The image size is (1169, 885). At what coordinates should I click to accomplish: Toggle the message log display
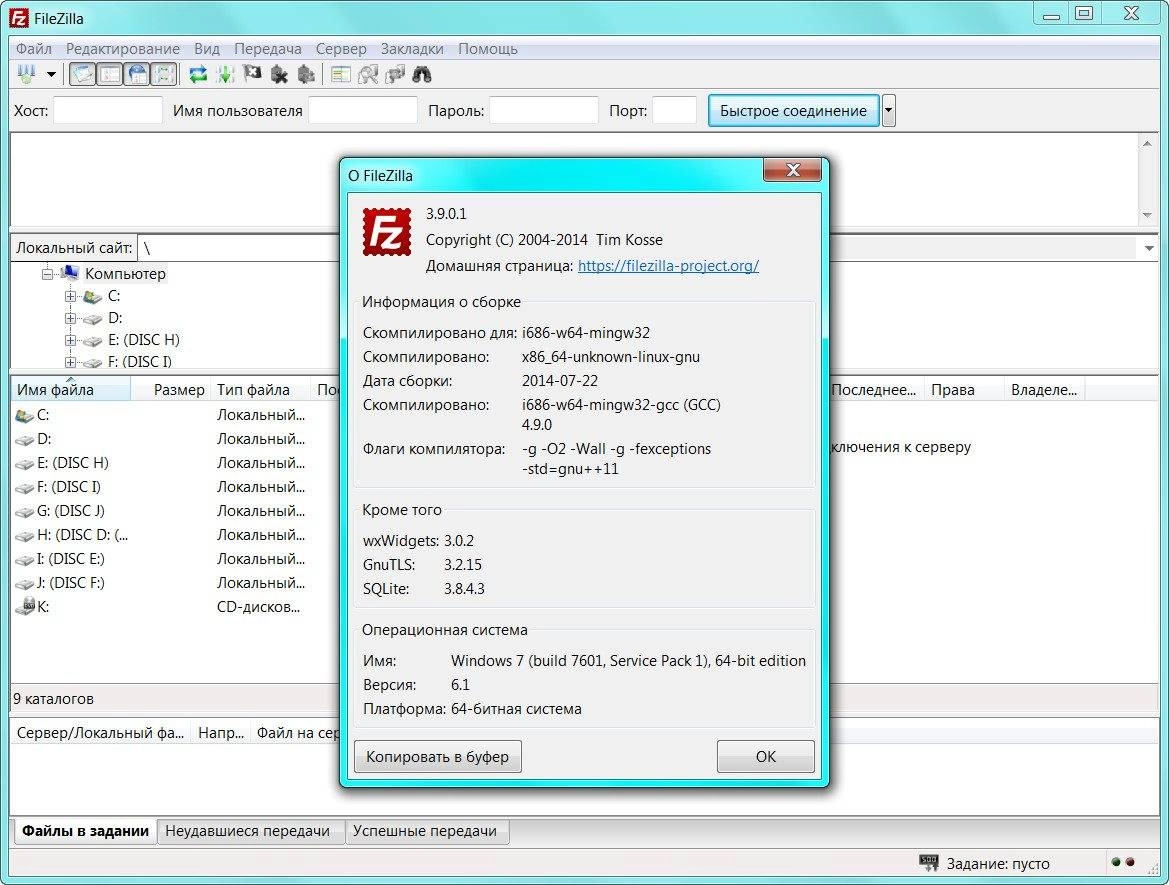(83, 75)
